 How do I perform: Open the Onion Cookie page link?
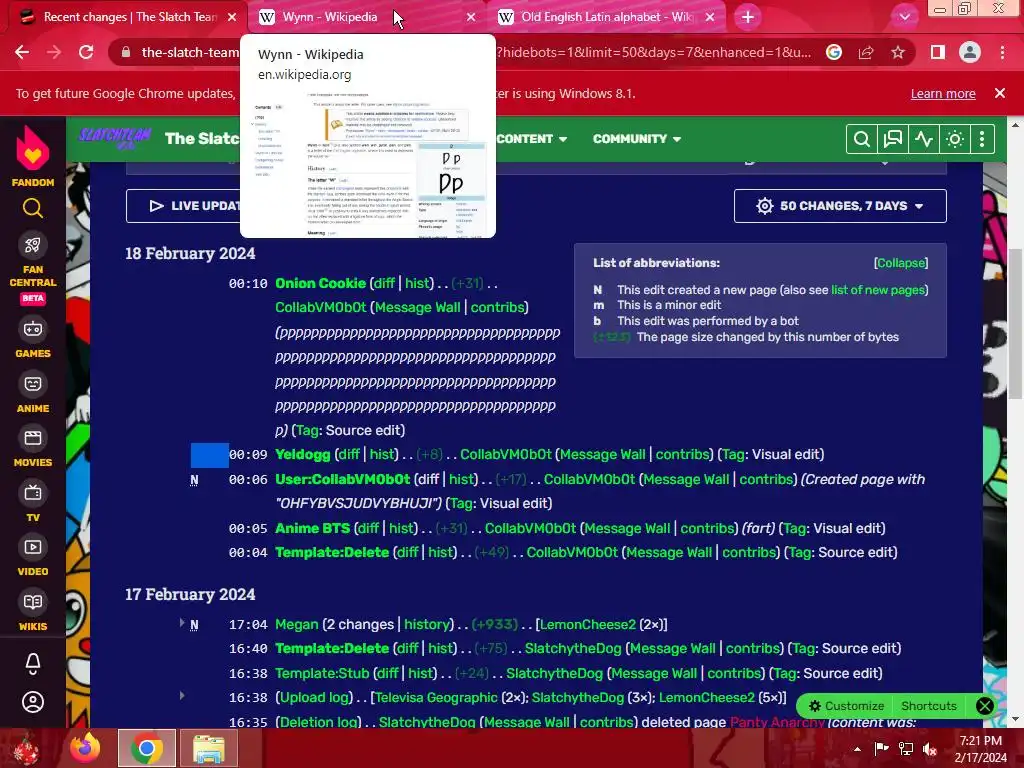(x=320, y=283)
